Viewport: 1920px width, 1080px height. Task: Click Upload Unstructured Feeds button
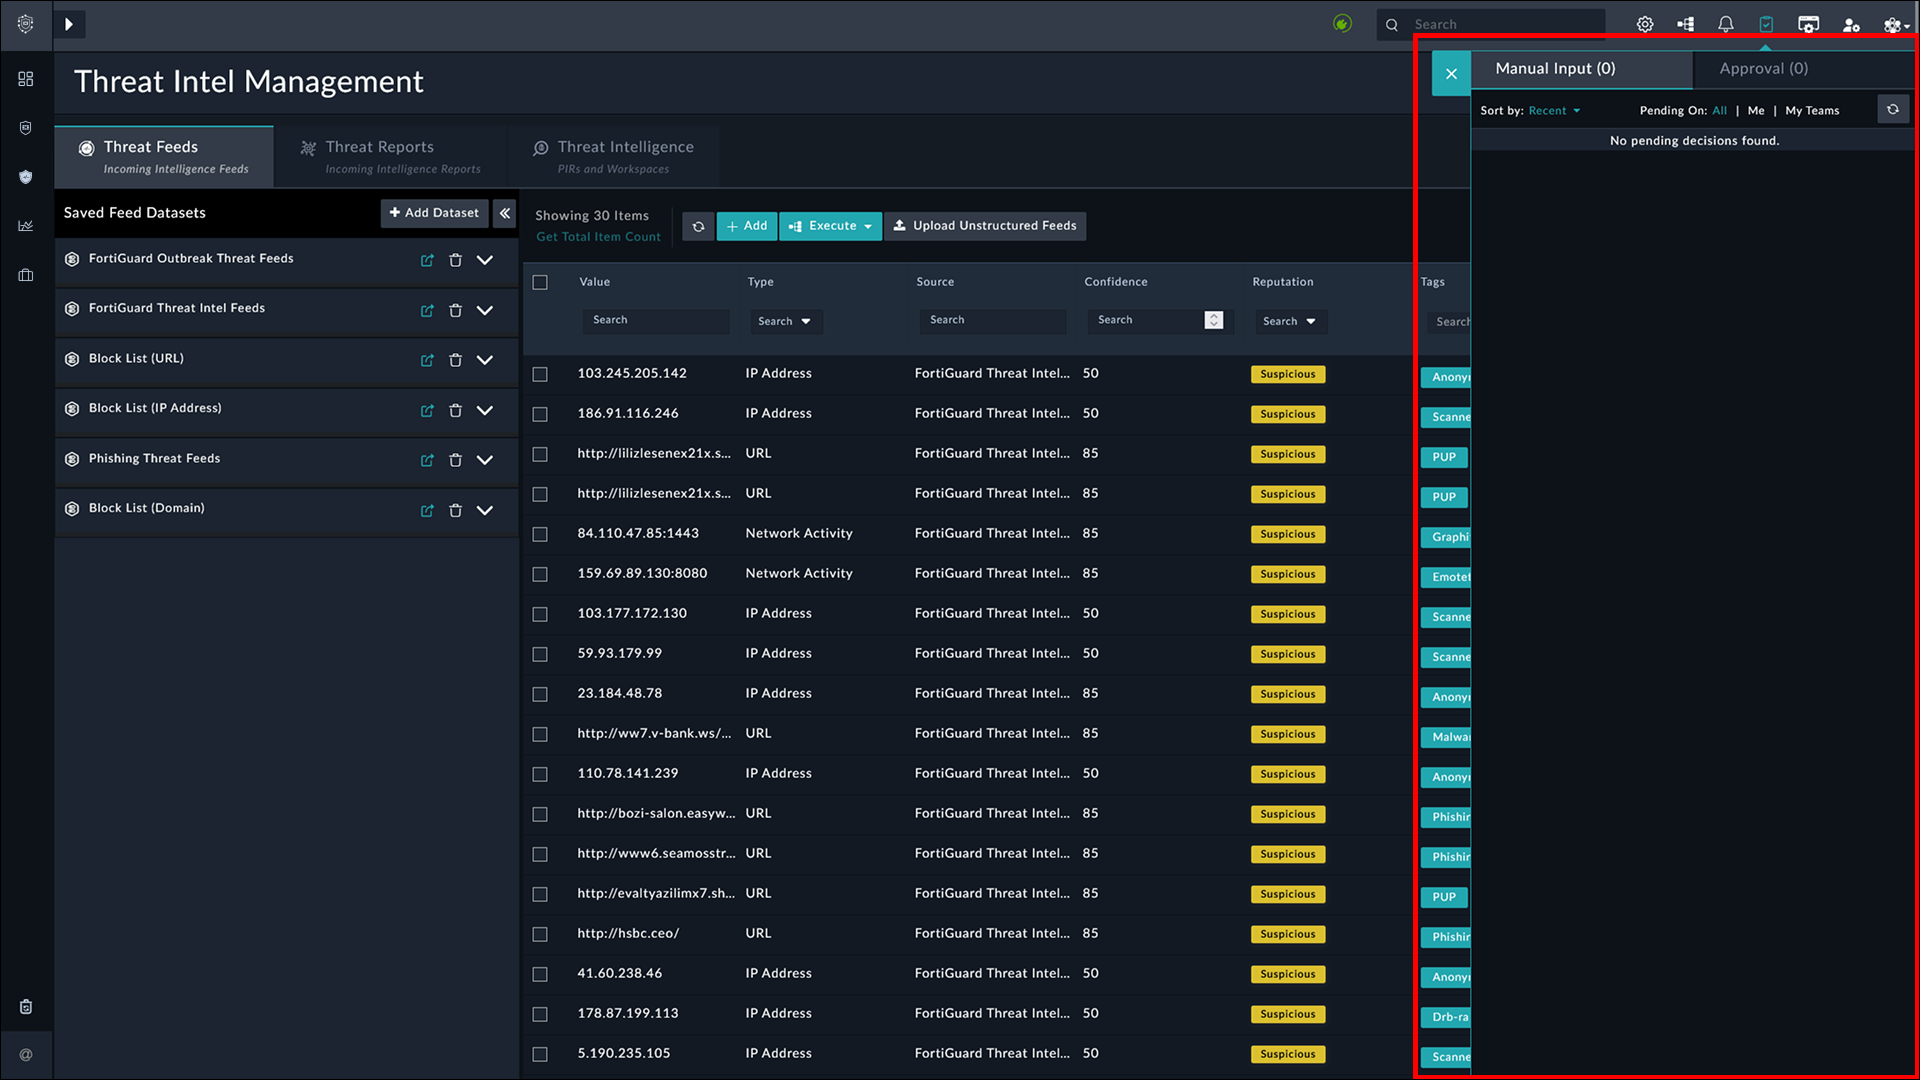tap(985, 226)
